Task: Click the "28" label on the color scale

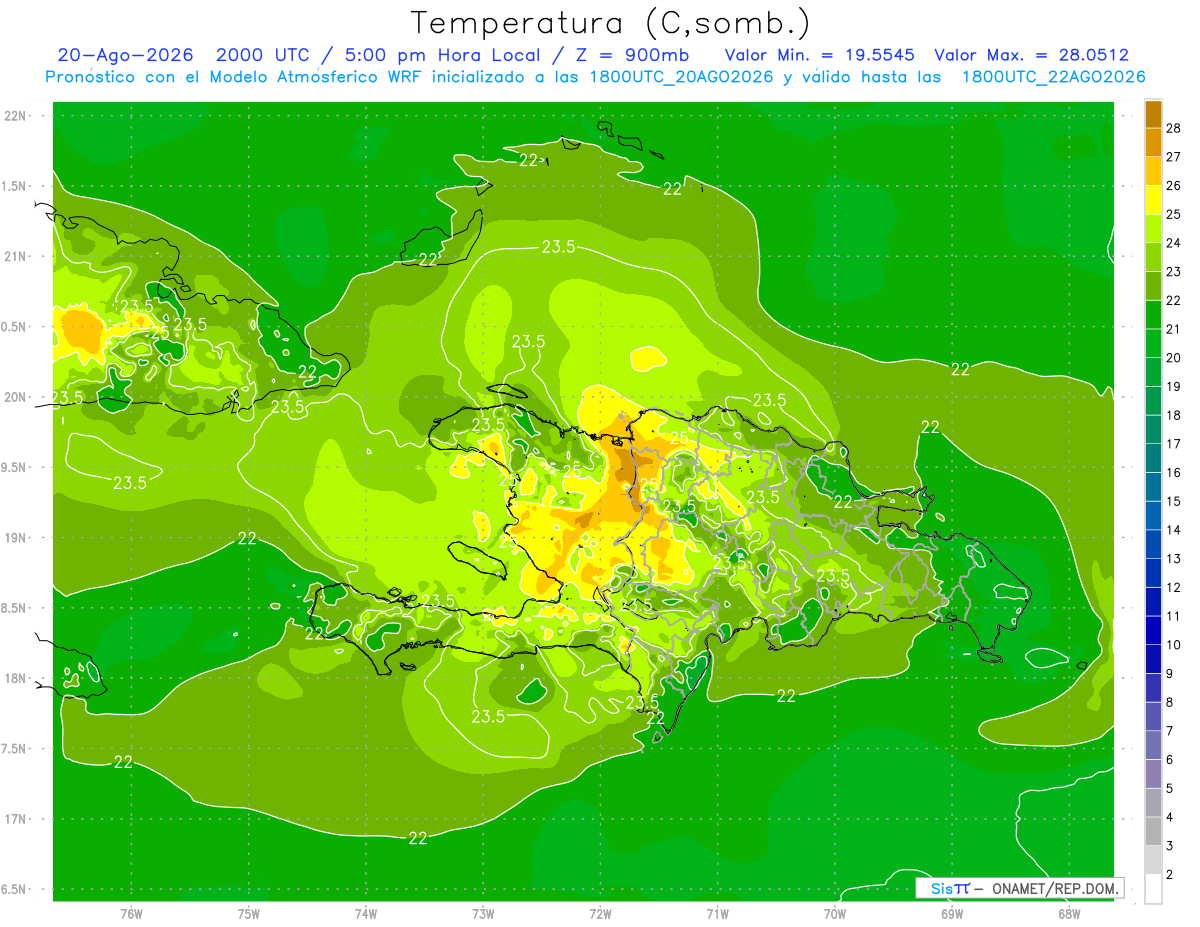Action: coord(1174,127)
